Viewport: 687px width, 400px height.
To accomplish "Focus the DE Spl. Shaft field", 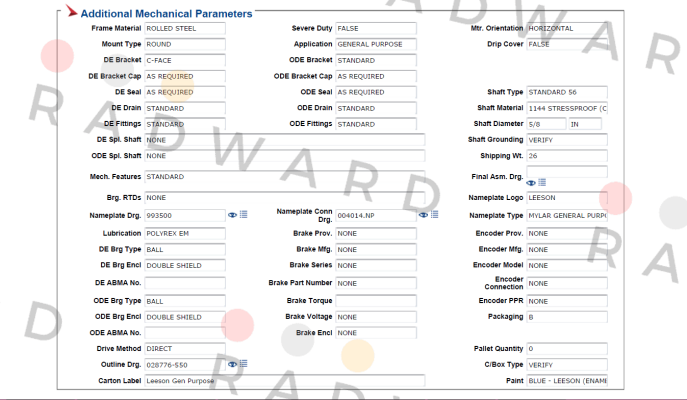I will (x=285, y=140).
